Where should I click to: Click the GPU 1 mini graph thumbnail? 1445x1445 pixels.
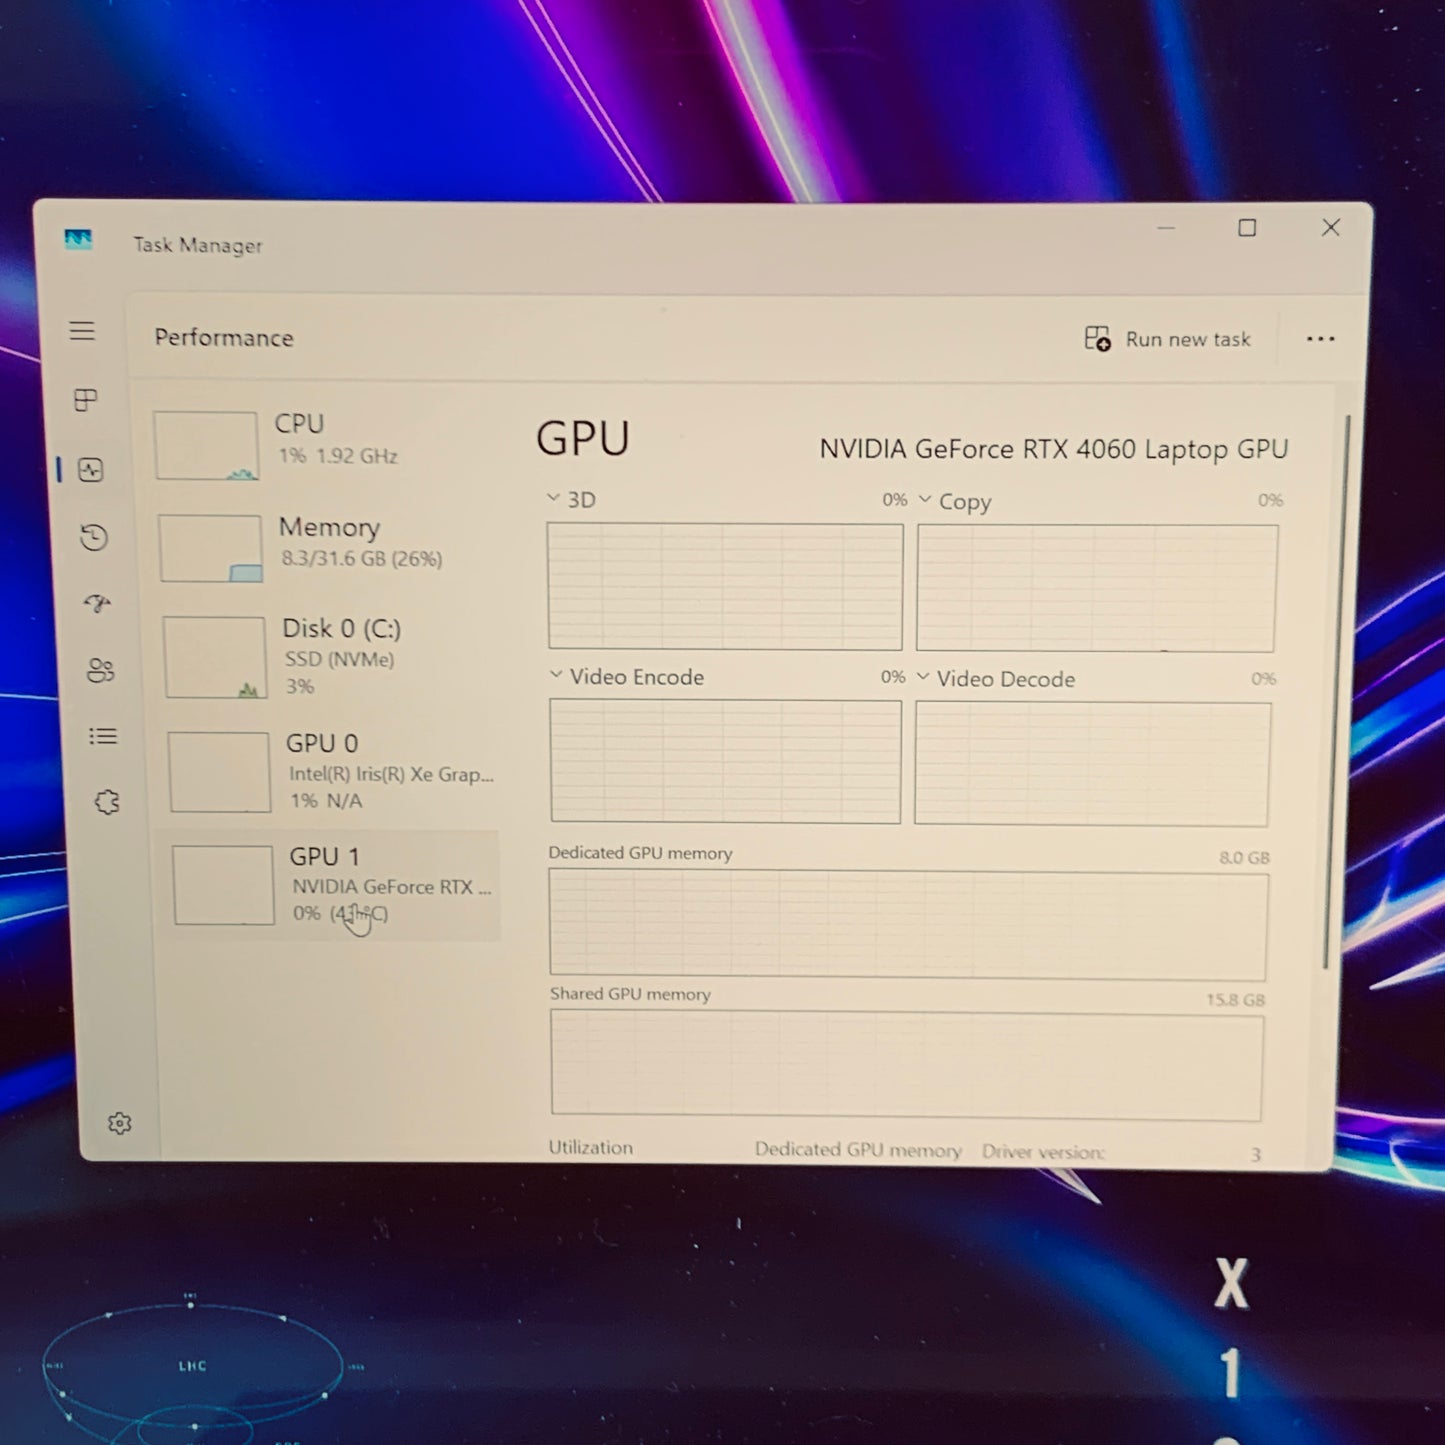223,886
